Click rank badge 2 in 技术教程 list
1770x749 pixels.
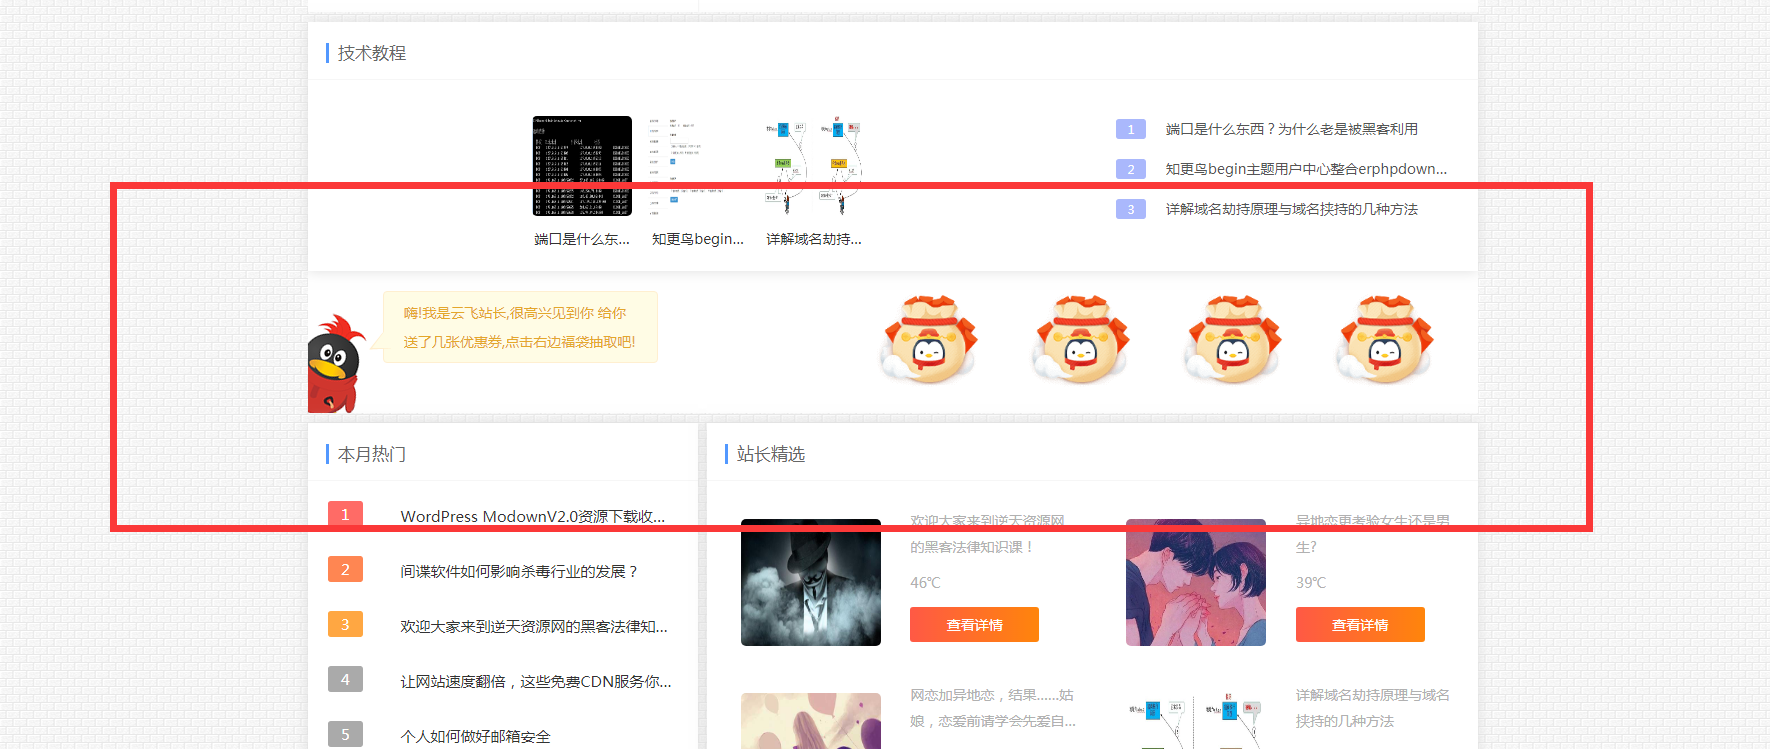pyautogui.click(x=1131, y=169)
